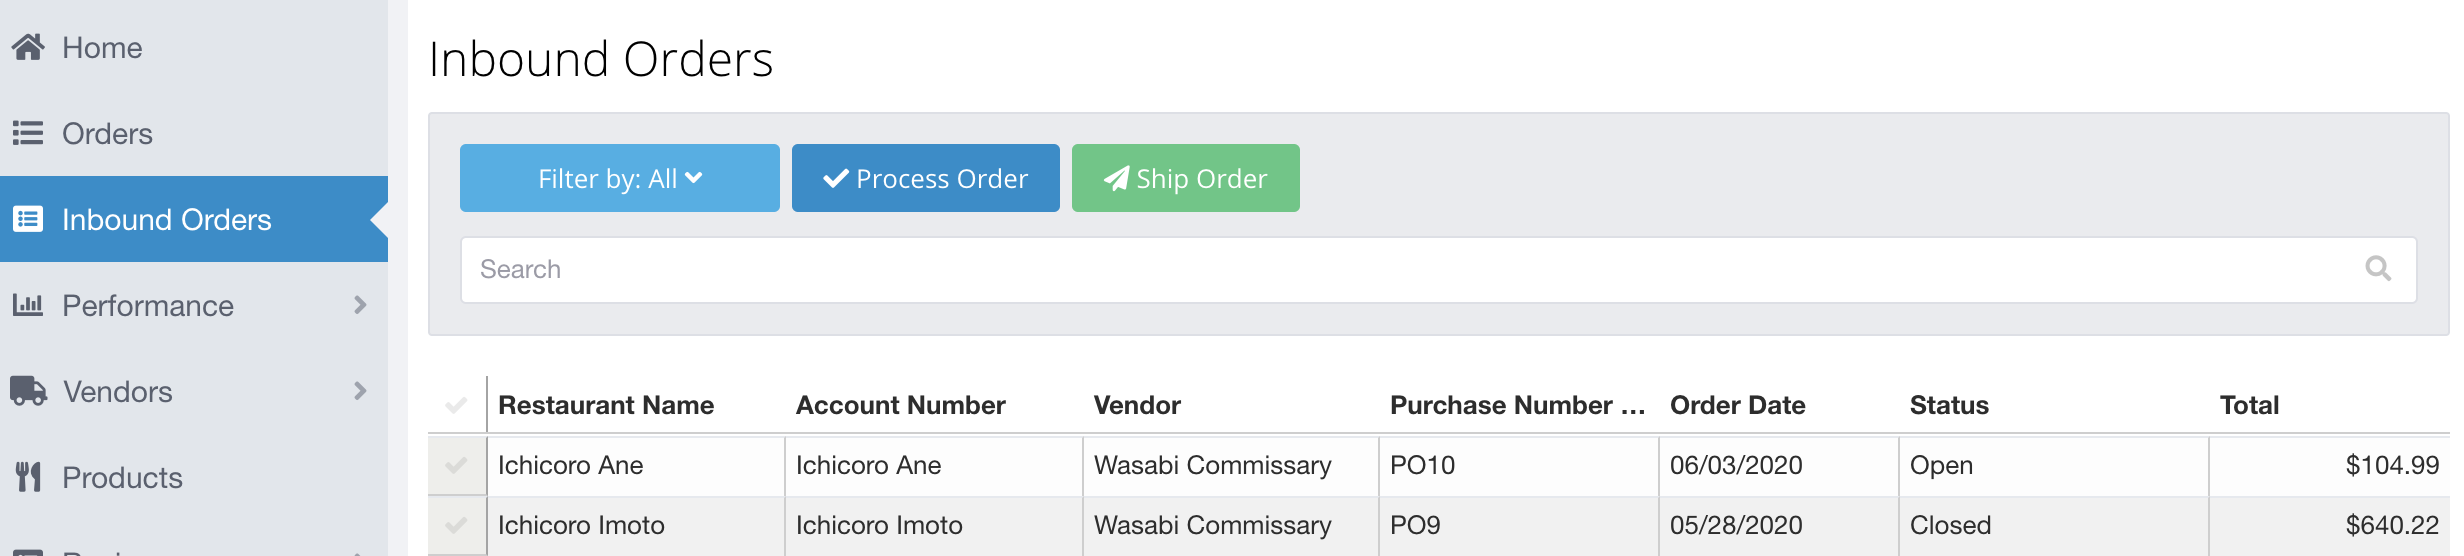Click the Products utensils icon
The width and height of the screenshot is (2464, 556).
[28, 477]
